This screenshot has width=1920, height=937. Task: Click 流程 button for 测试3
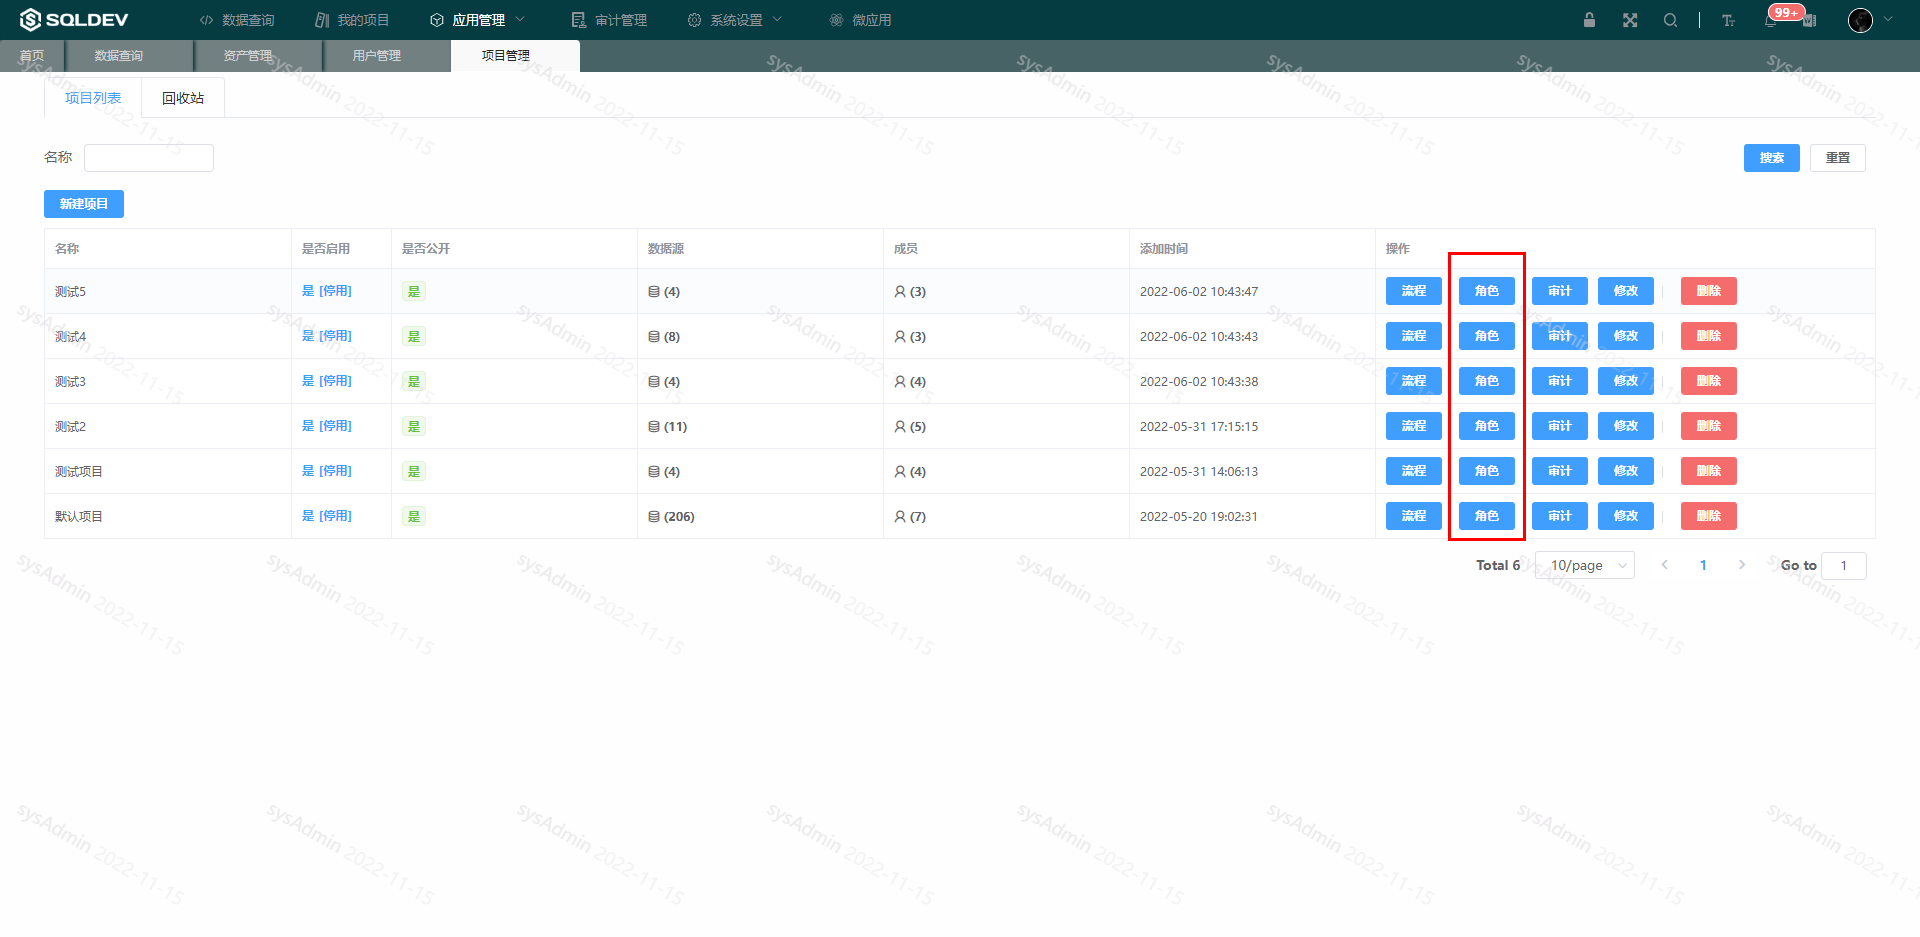(x=1414, y=381)
